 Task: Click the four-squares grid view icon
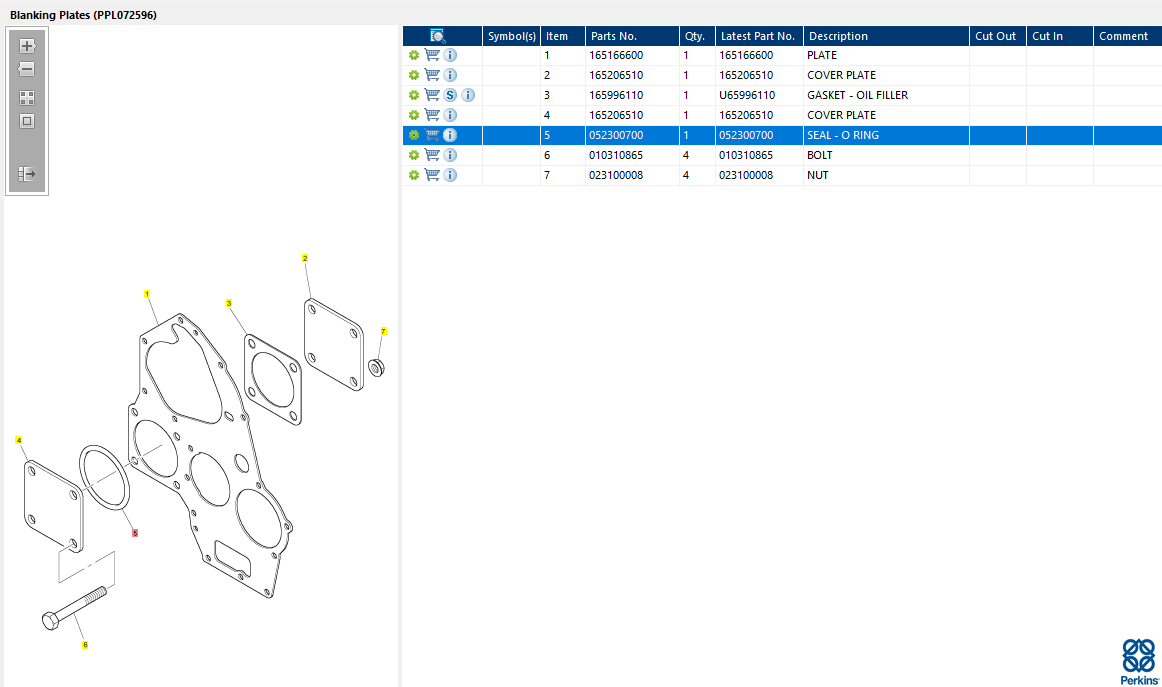[27, 98]
